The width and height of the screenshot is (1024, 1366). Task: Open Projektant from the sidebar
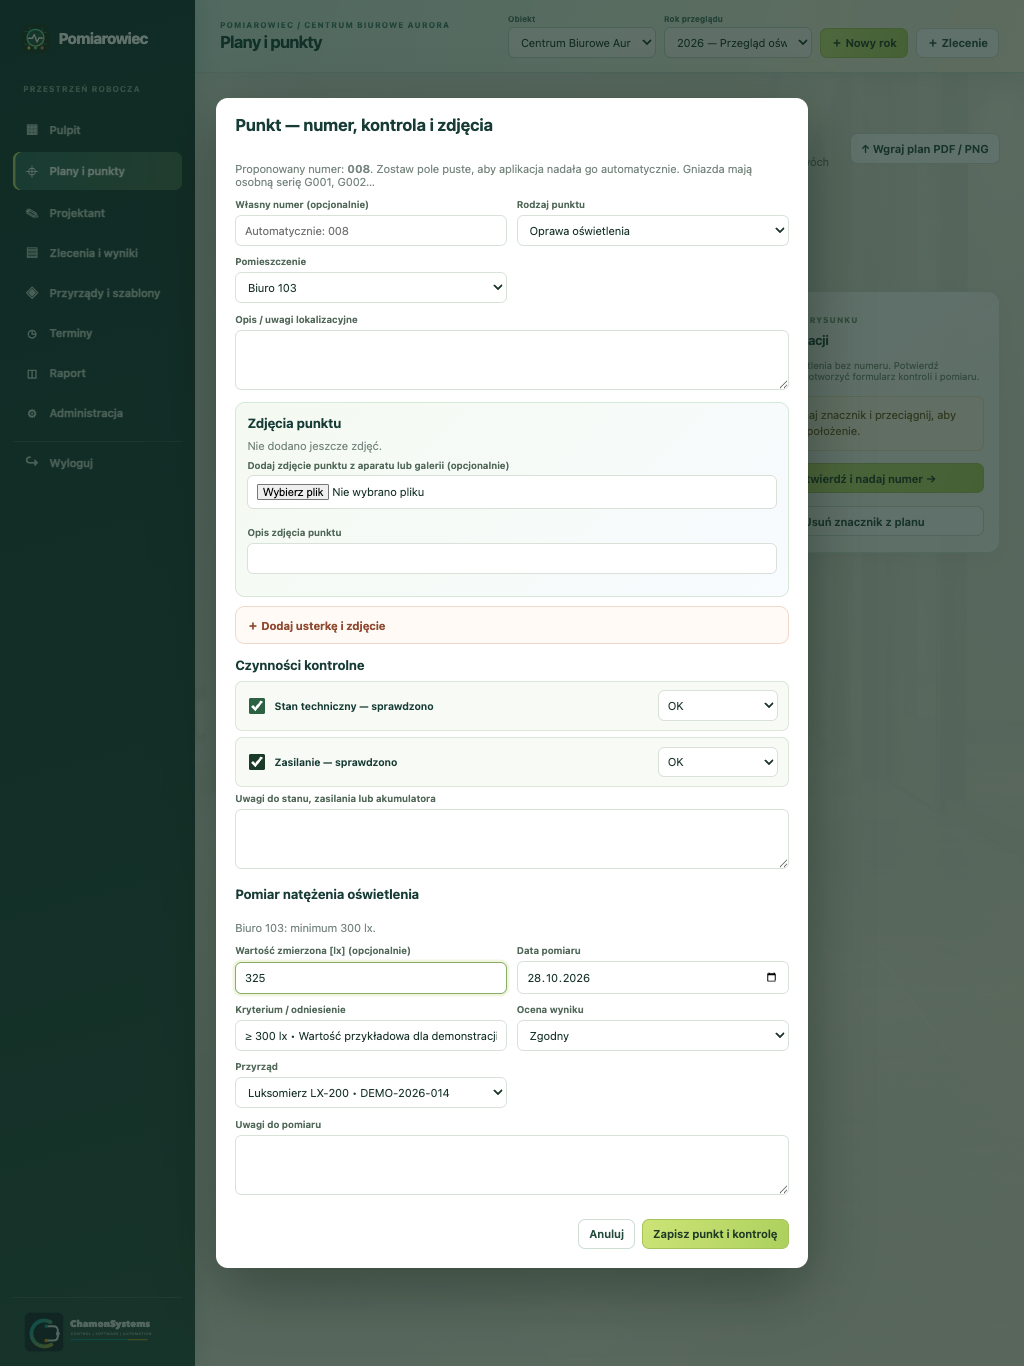(97, 213)
